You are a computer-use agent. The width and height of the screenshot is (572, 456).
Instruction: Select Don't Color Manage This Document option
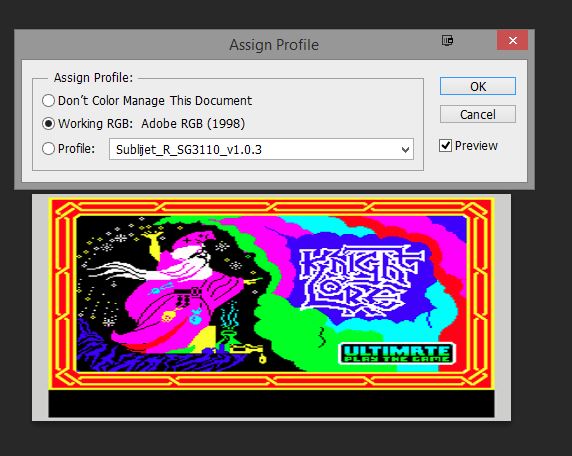(x=49, y=100)
